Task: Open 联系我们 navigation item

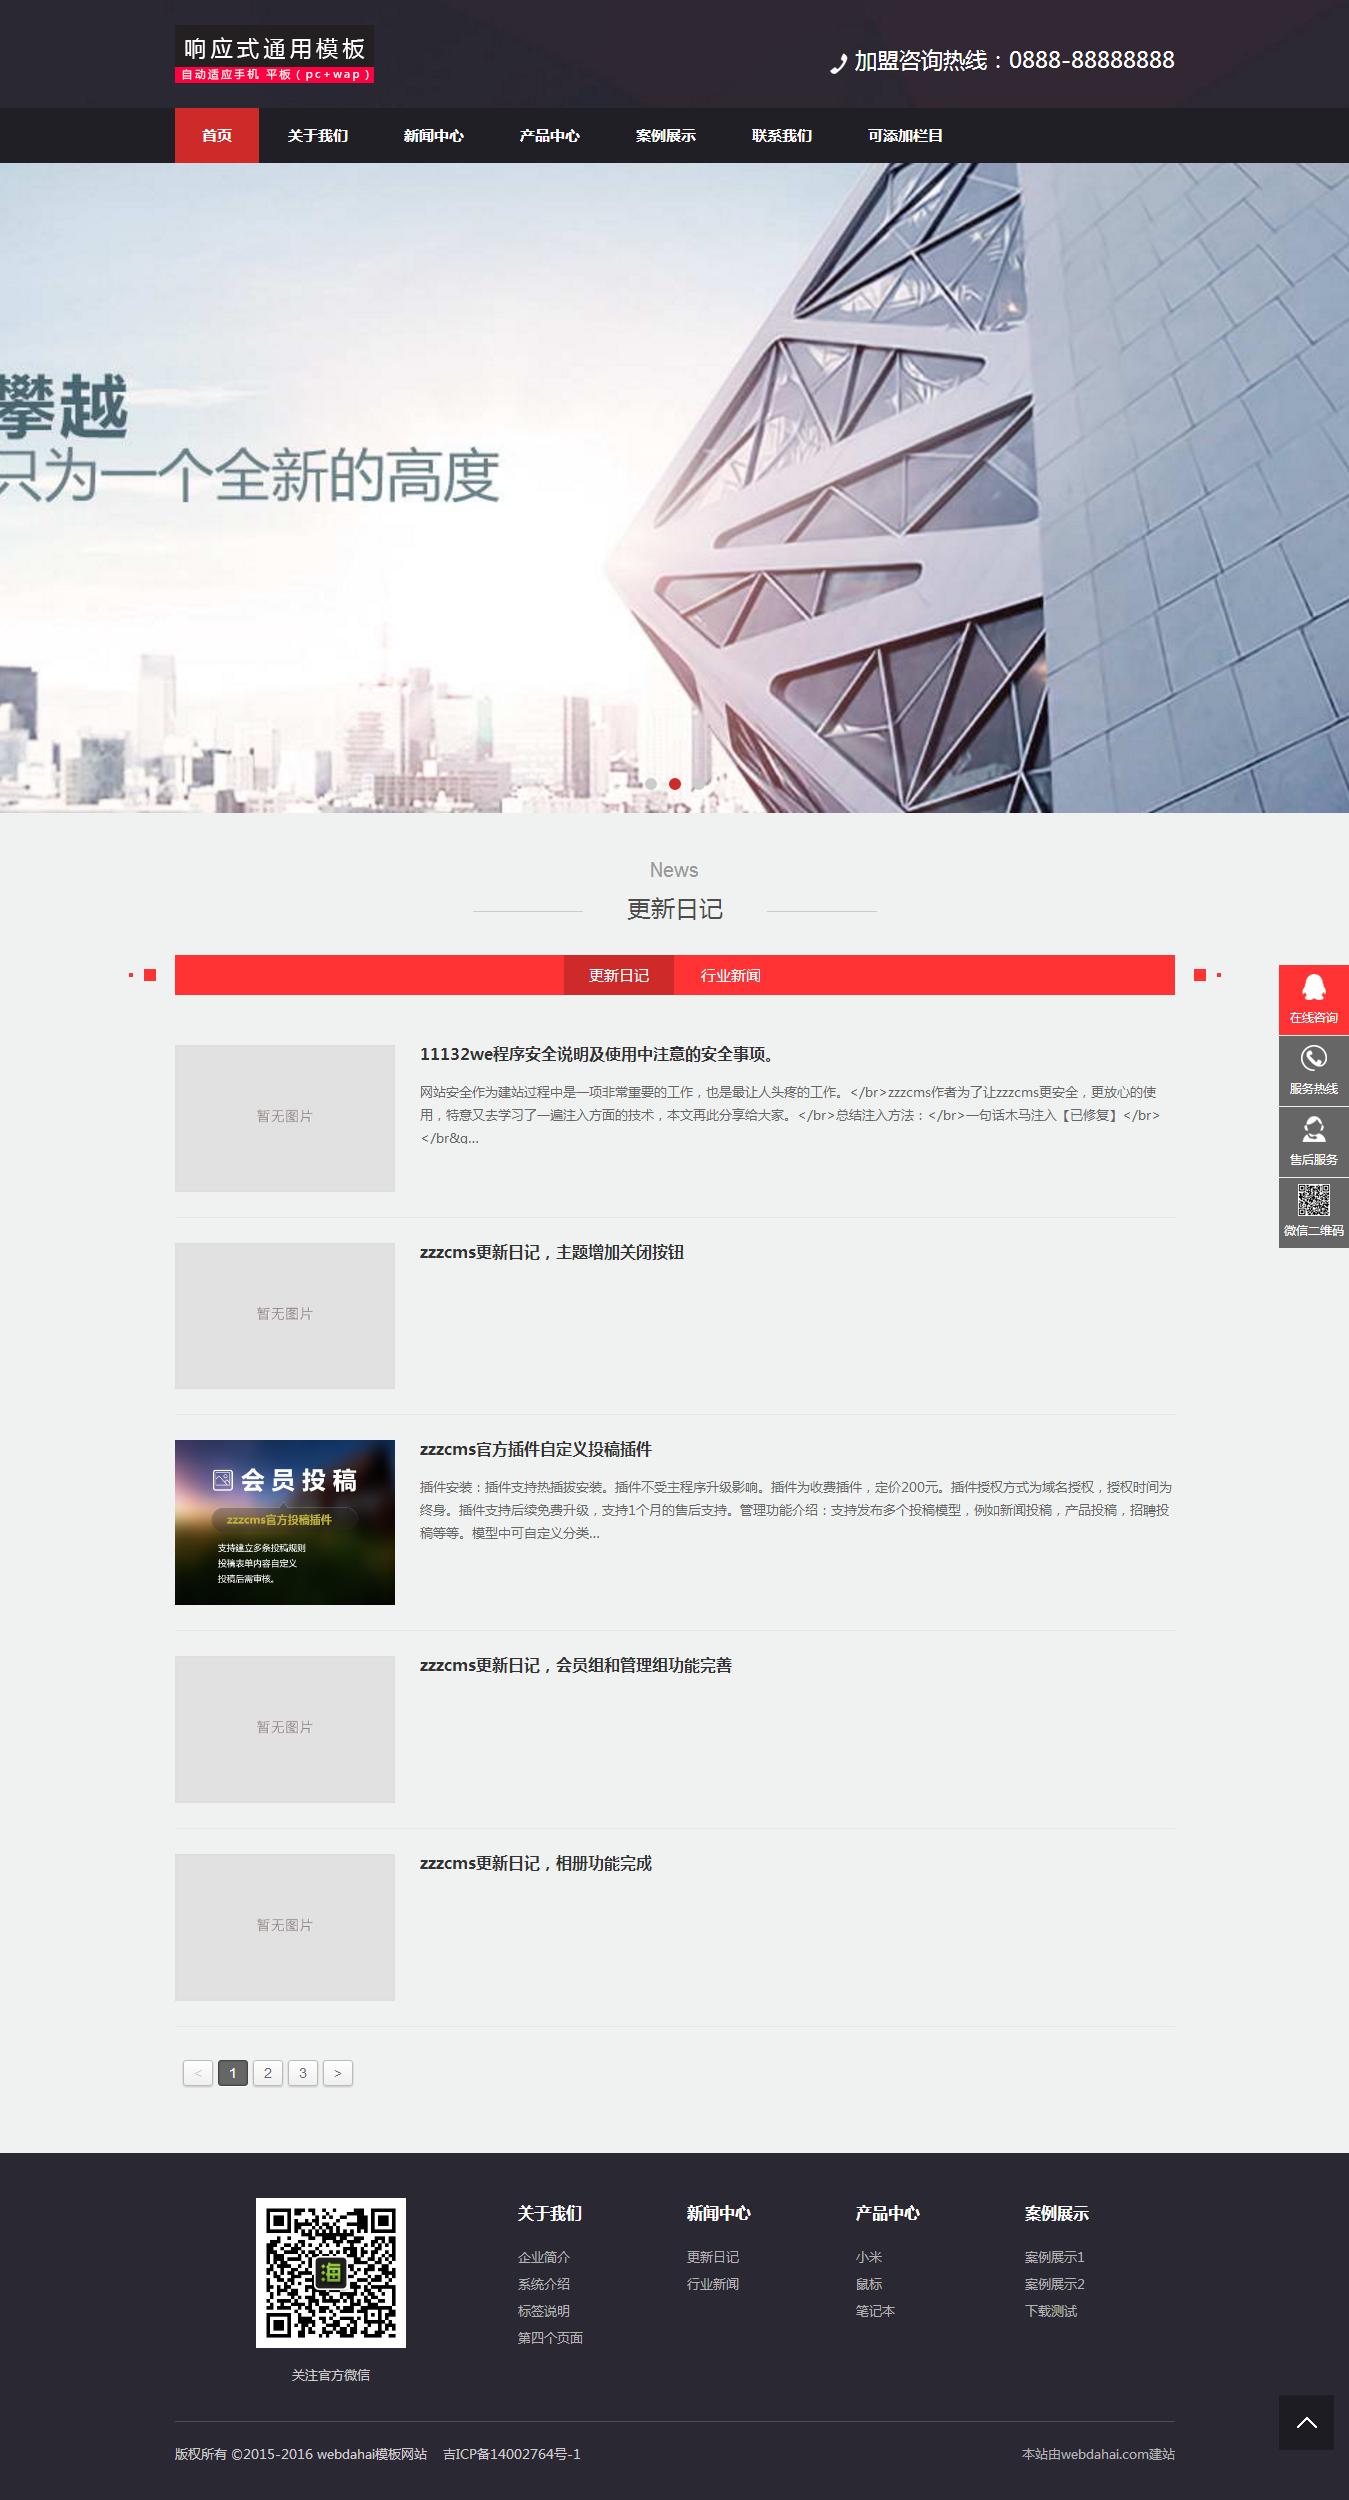Action: tap(782, 135)
